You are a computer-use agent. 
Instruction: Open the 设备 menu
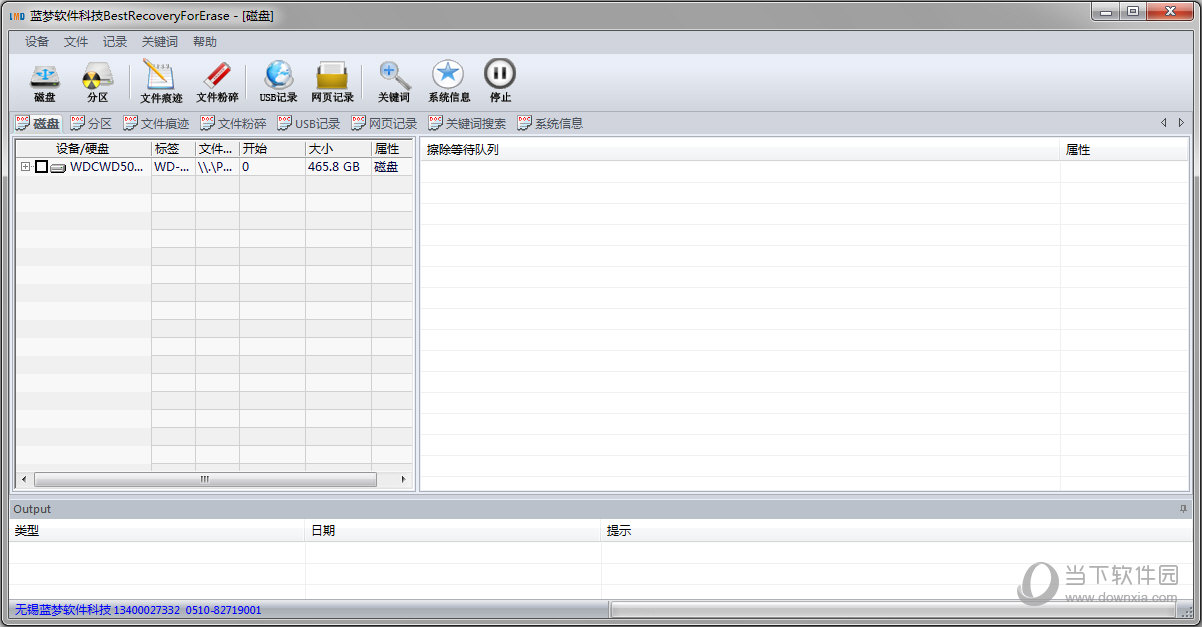37,42
